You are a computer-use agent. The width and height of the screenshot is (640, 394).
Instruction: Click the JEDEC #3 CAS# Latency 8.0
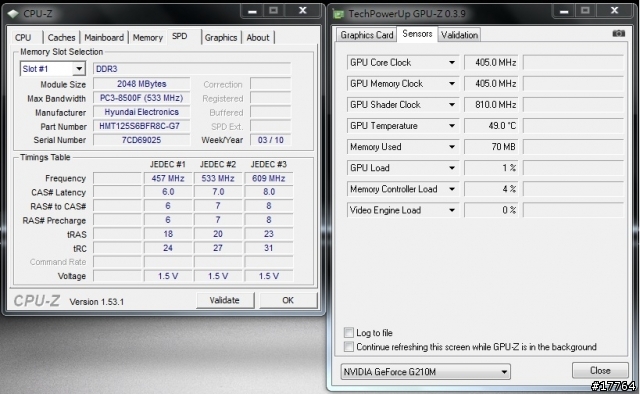269,192
